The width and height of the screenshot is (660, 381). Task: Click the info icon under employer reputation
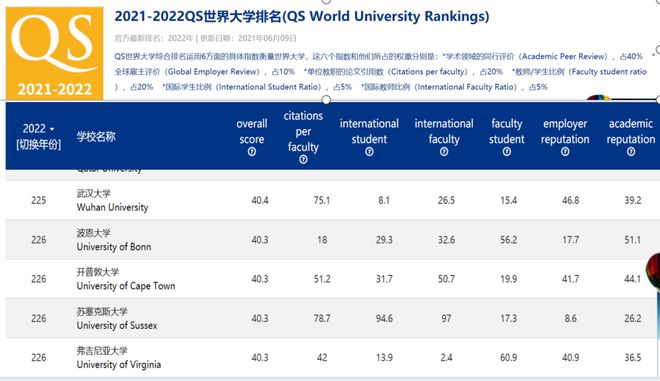(x=565, y=152)
